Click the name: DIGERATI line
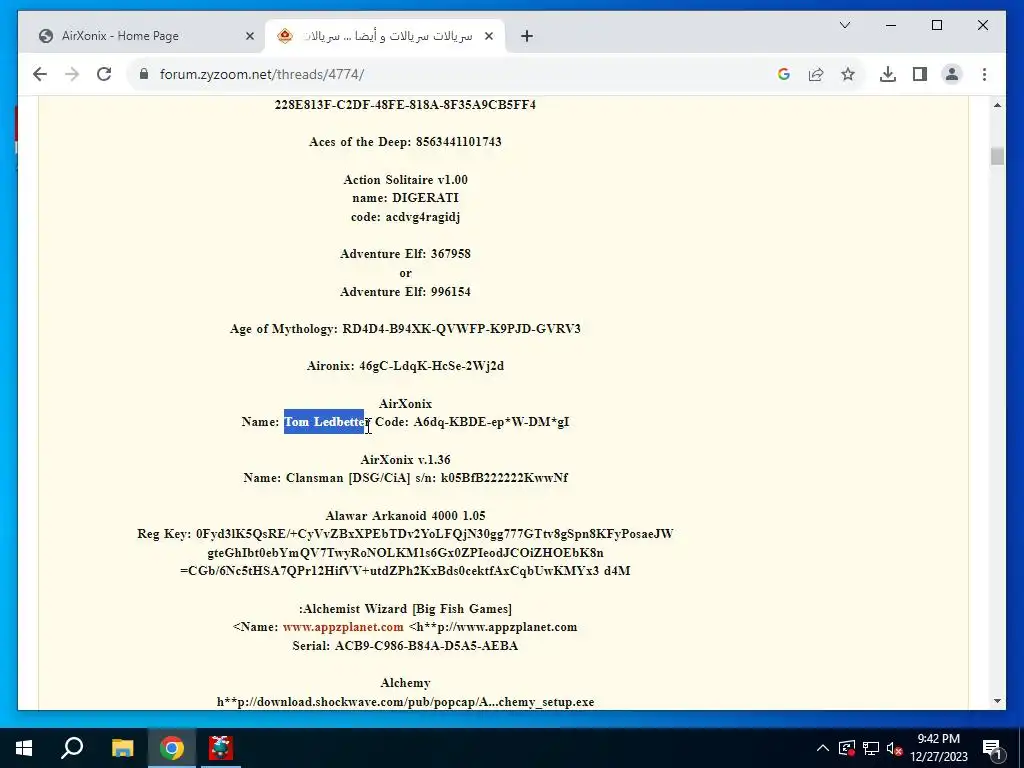 pyautogui.click(x=405, y=198)
